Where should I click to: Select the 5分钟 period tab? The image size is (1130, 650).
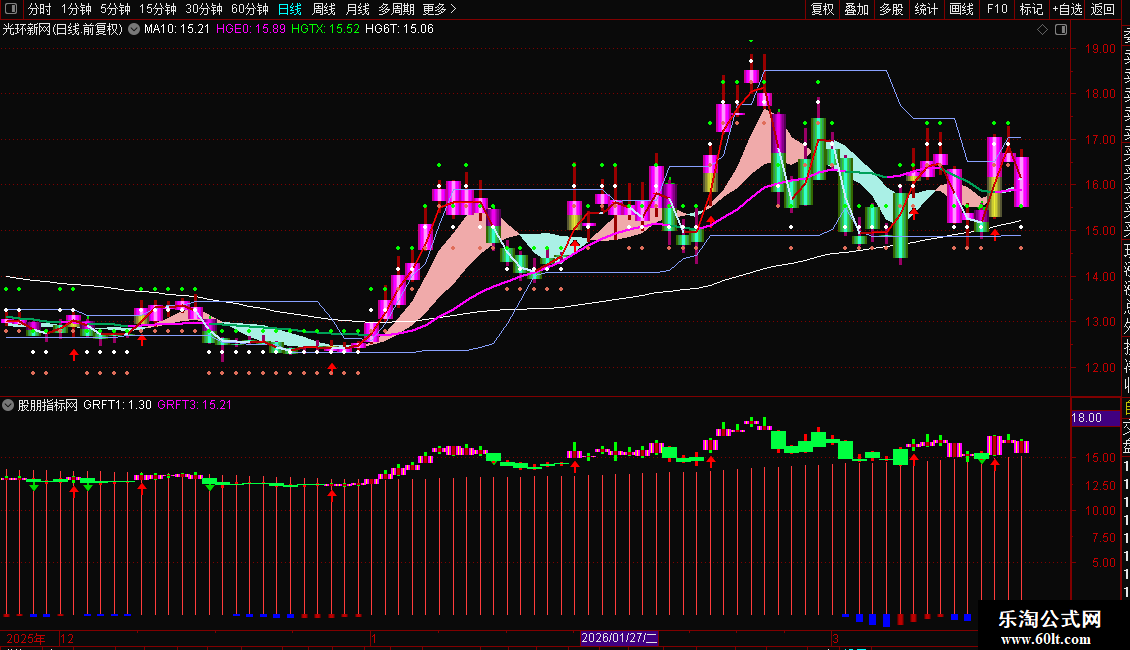tap(115, 9)
